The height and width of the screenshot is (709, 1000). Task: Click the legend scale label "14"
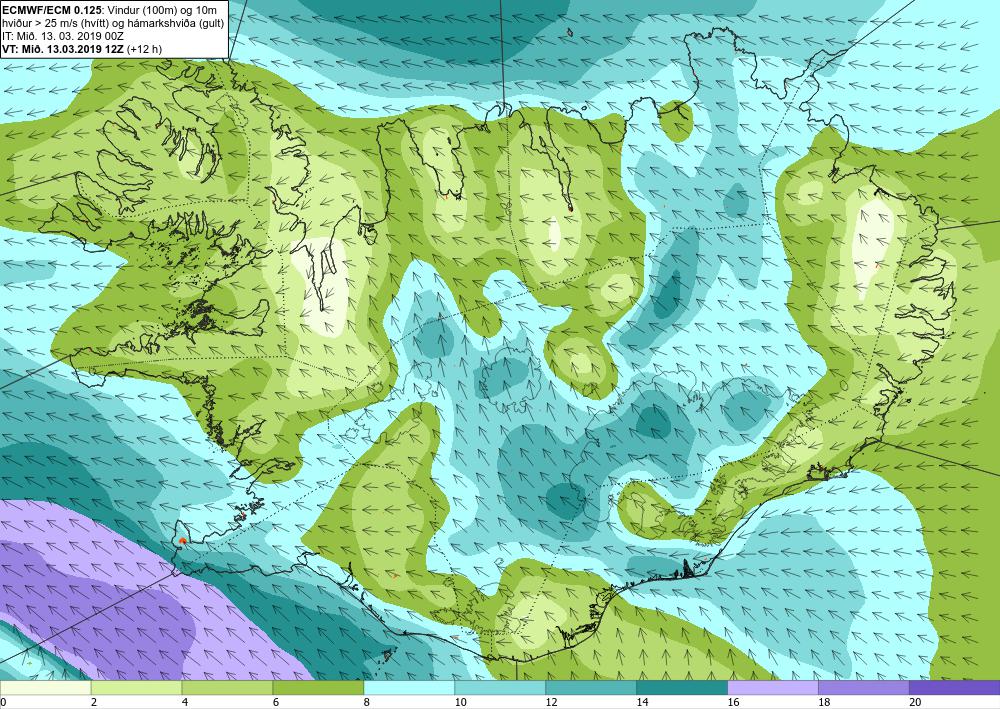tap(642, 702)
